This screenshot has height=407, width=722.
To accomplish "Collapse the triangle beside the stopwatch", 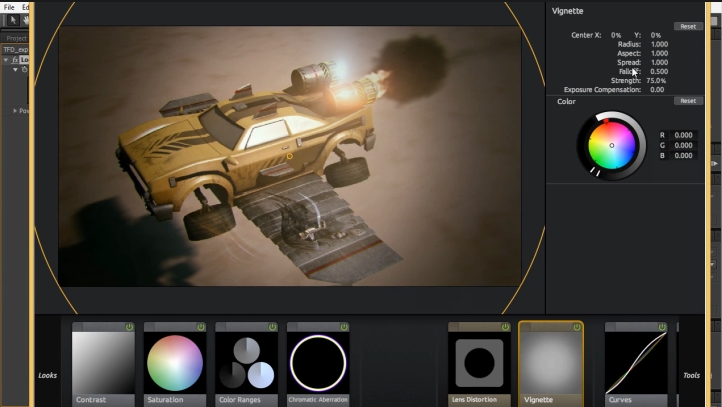I will point(15,70).
